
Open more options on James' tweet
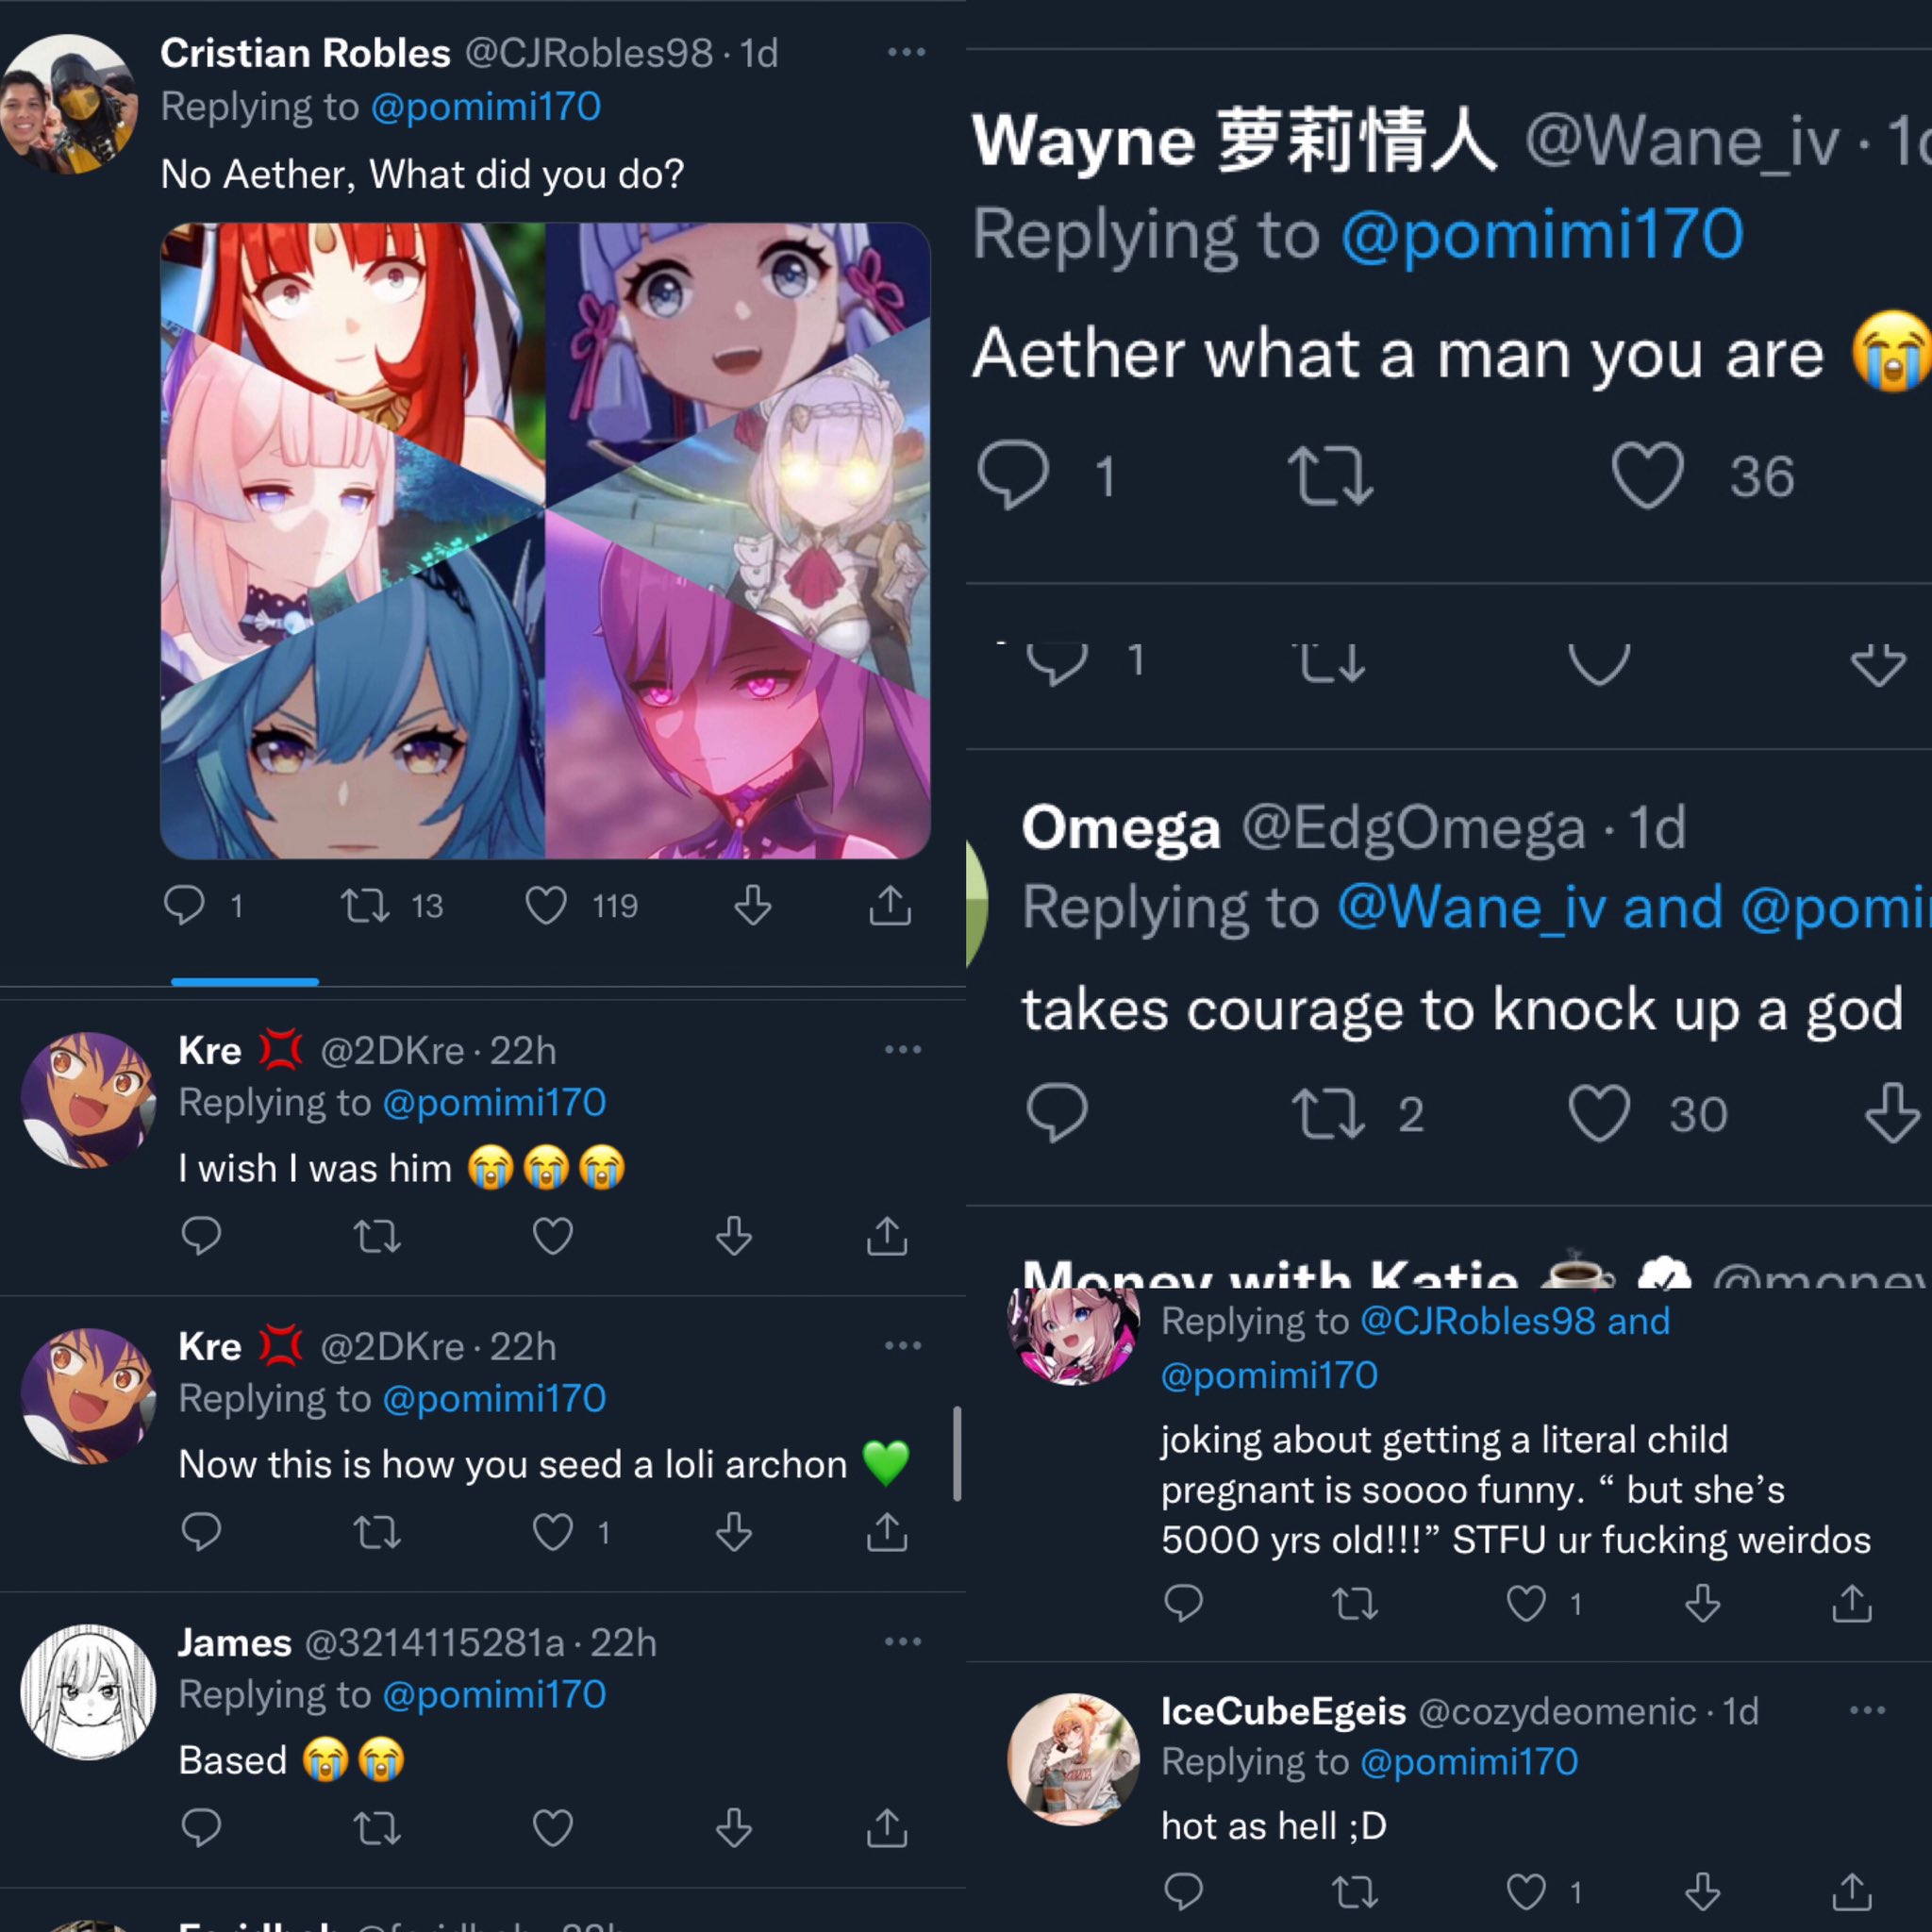pos(902,1641)
